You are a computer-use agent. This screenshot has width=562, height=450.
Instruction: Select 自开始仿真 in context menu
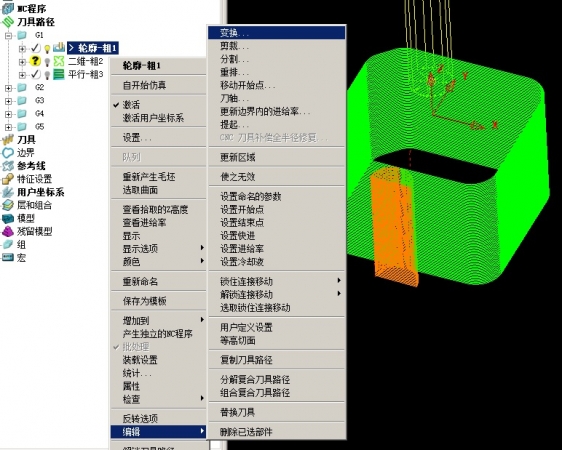coord(158,85)
